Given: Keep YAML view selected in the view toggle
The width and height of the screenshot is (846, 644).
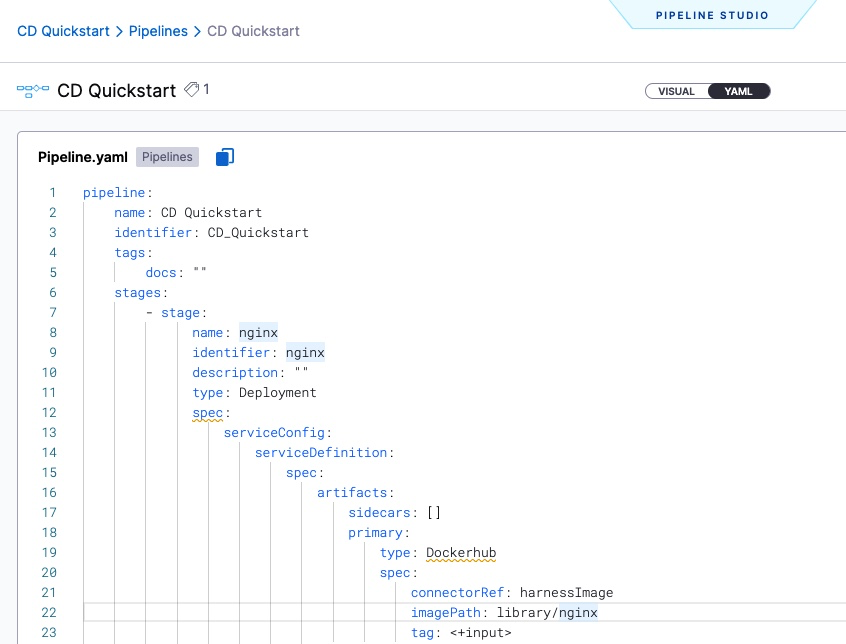Looking at the screenshot, I should point(739,91).
